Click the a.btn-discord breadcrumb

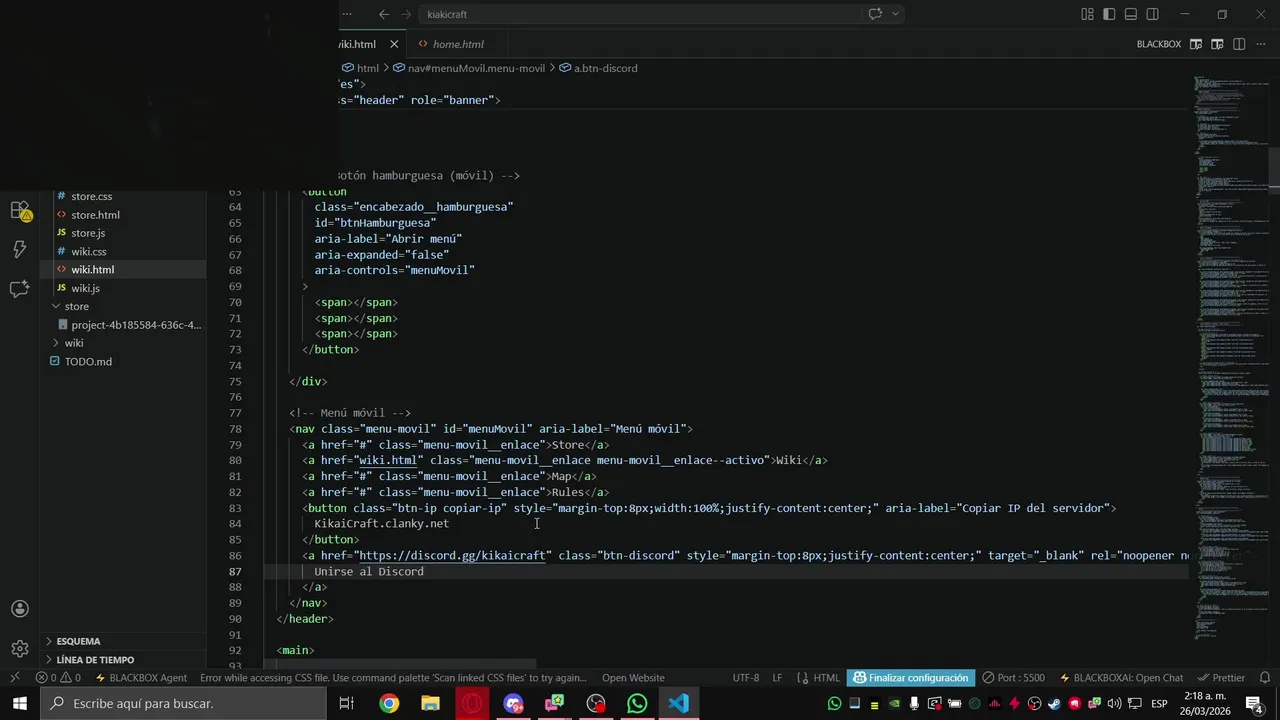coord(598,68)
